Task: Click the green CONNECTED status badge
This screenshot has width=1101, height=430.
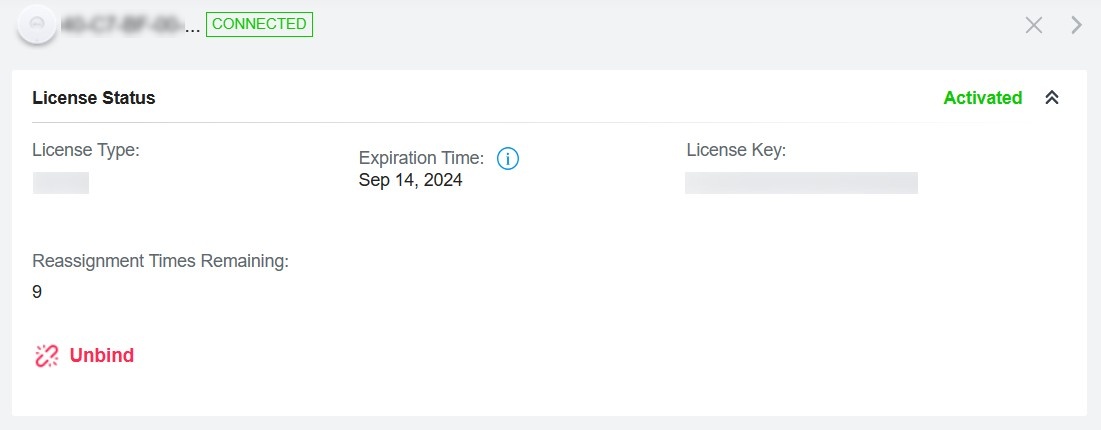Action: [260, 24]
